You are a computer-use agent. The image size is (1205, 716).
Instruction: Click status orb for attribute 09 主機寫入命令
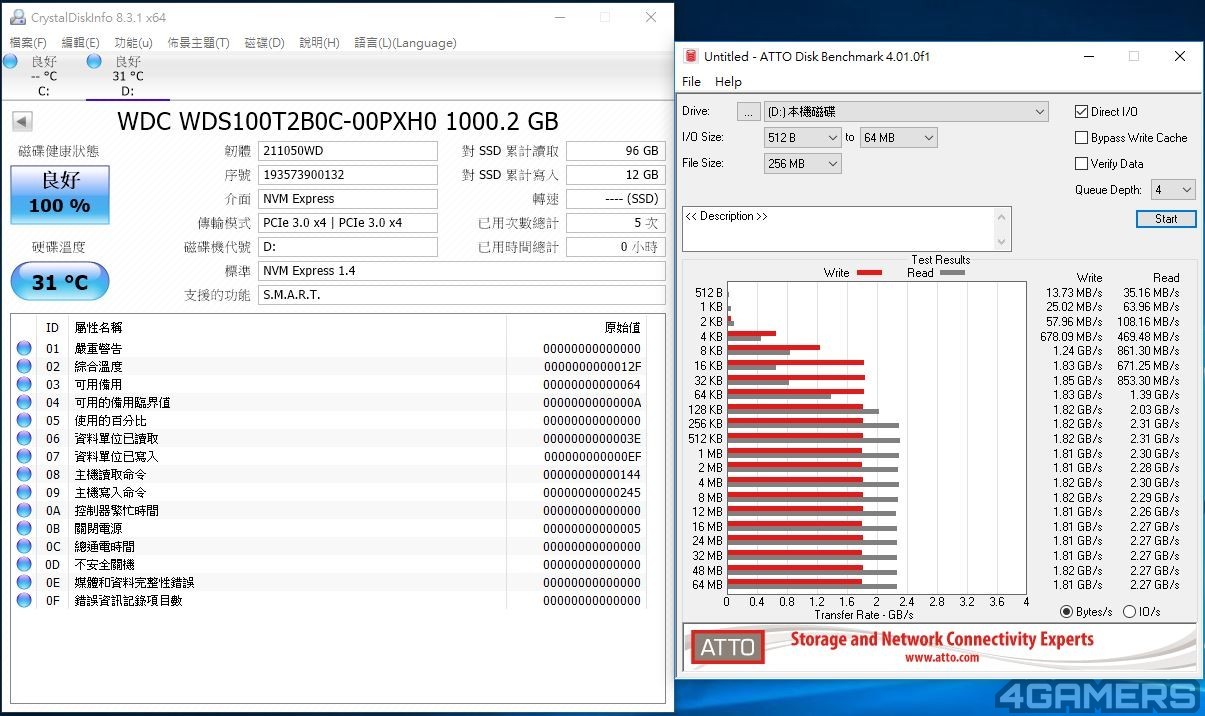[24, 492]
